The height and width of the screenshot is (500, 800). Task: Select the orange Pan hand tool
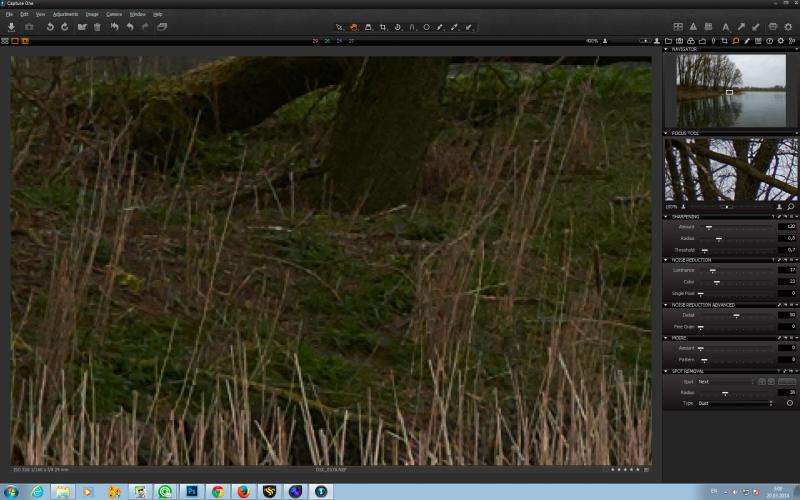coord(354,27)
